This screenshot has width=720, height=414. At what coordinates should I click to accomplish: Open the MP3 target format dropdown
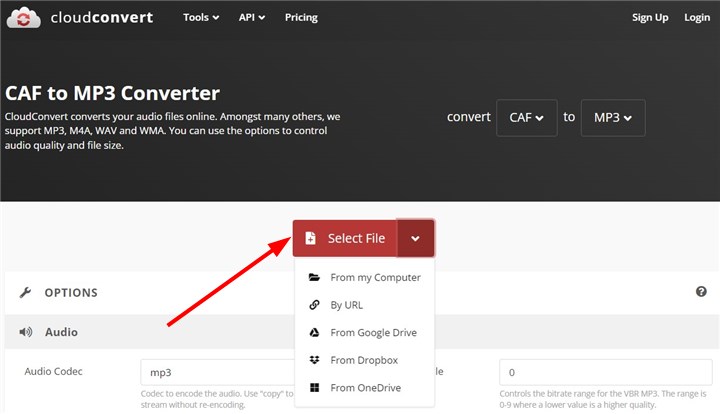pos(613,117)
